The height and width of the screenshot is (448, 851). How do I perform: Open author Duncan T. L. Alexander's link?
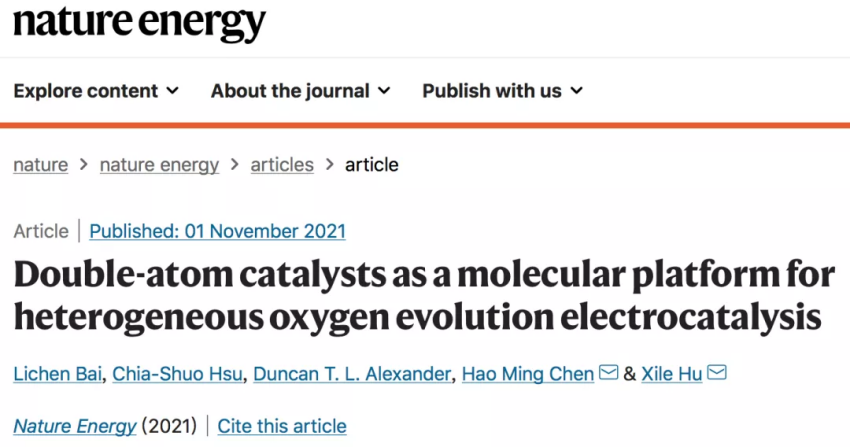(x=352, y=374)
